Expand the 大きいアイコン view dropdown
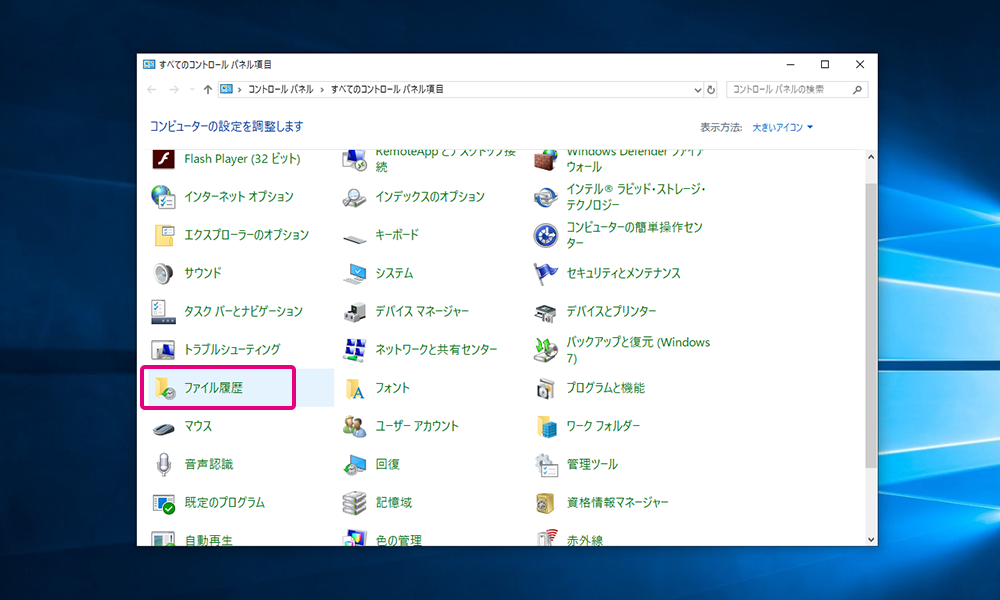The height and width of the screenshot is (600, 1000). tap(783, 127)
